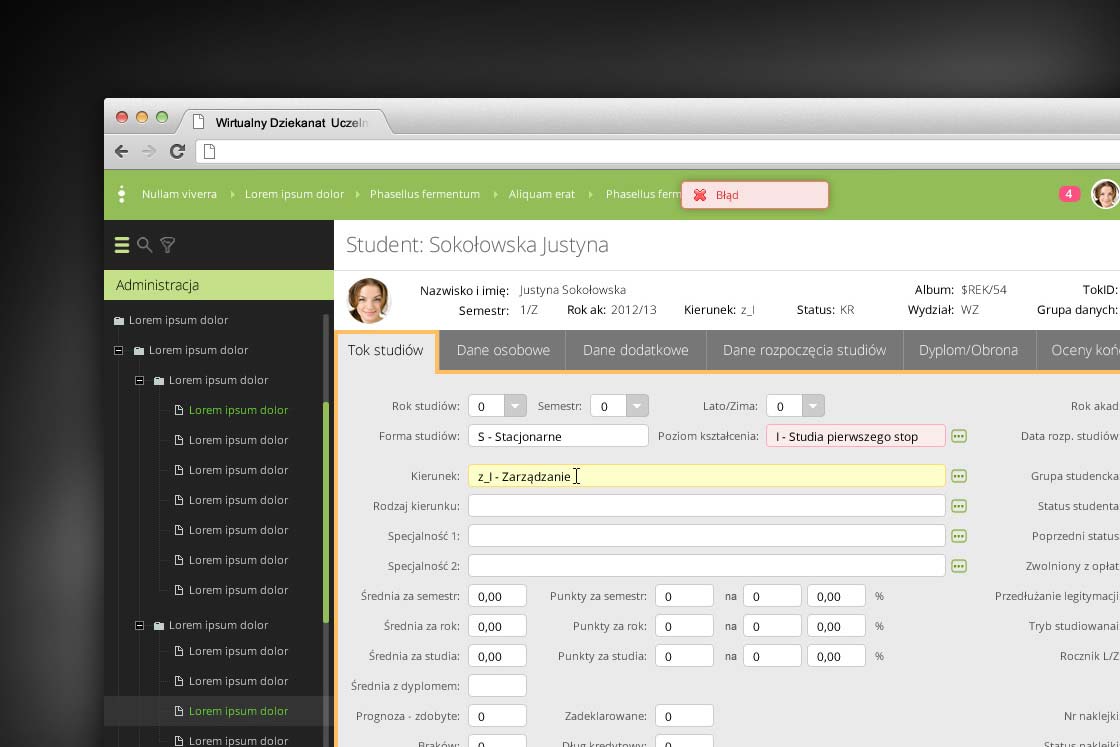Click the Forma studiów input field
Image resolution: width=1120 pixels, height=747 pixels.
click(558, 436)
